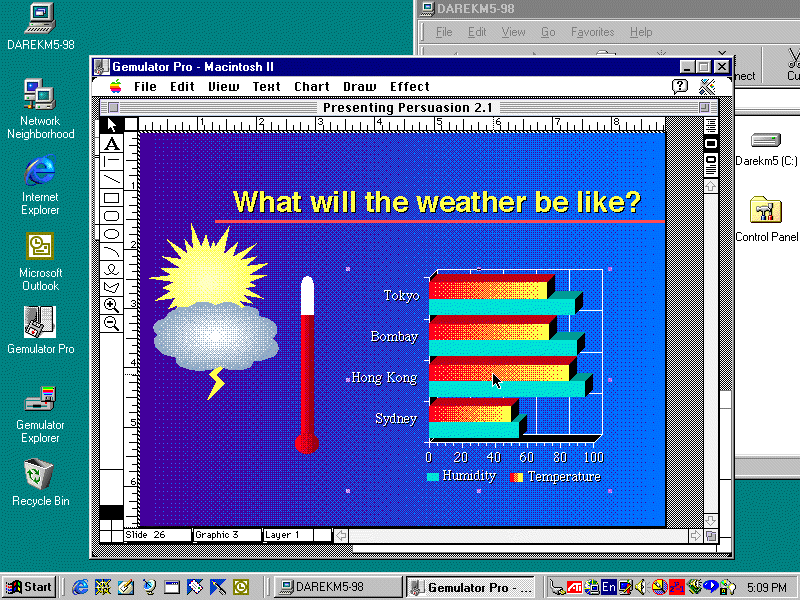Click the ATI tray icon
This screenshot has height=600, width=800.
pyautogui.click(x=575, y=587)
